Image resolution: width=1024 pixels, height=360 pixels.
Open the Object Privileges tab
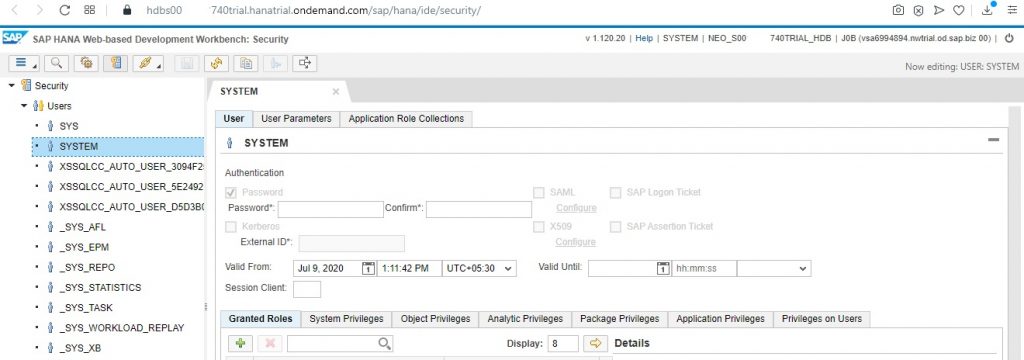(x=435, y=319)
